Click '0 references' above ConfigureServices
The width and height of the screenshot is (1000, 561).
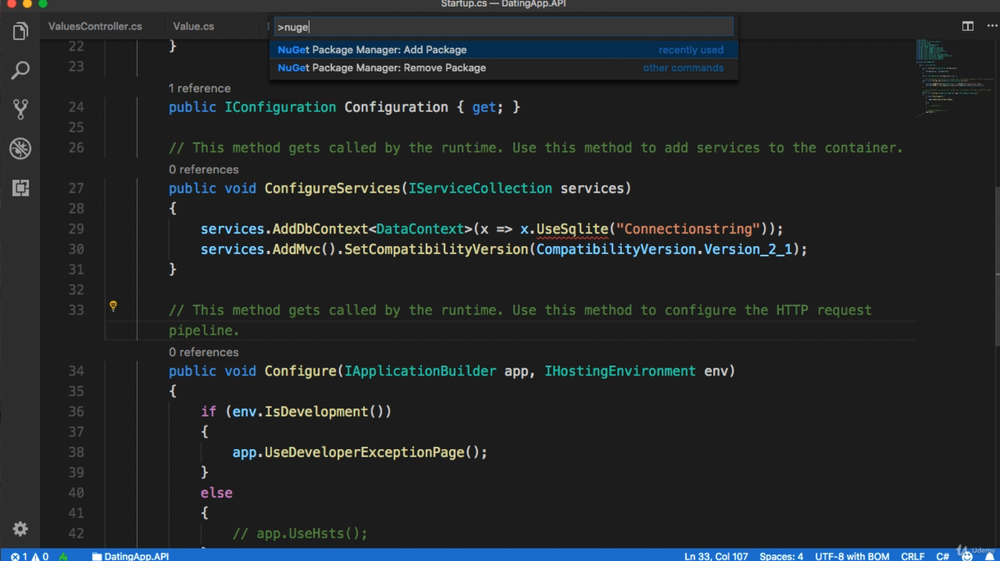coord(203,169)
